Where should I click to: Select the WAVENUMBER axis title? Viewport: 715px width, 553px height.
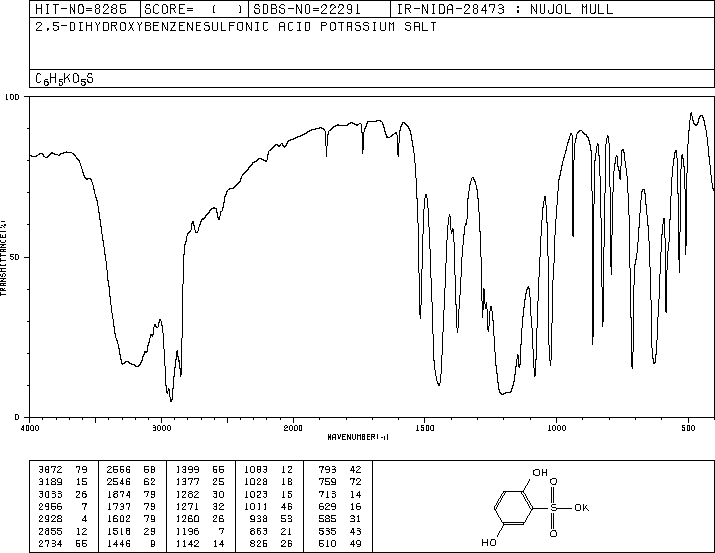pos(358,437)
